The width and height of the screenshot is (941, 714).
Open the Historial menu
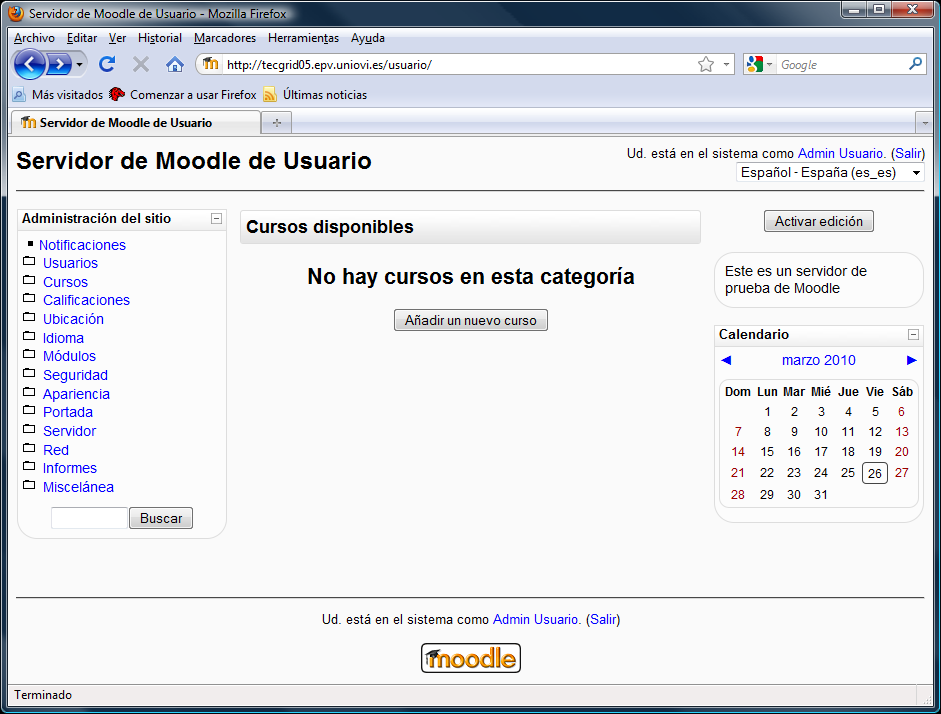click(x=160, y=38)
